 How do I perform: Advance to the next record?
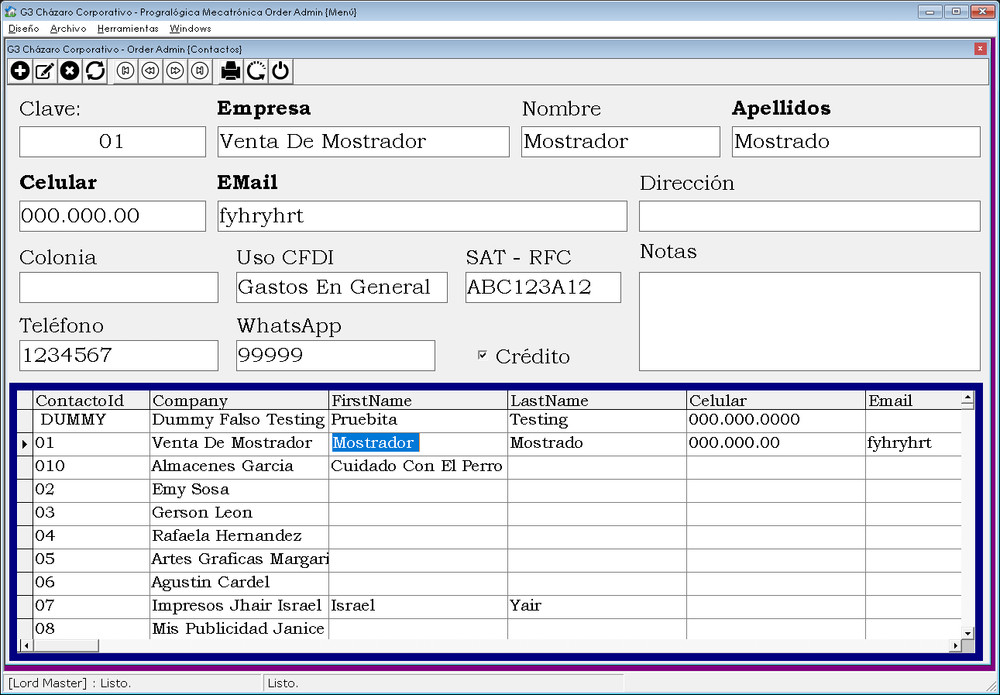(173, 71)
